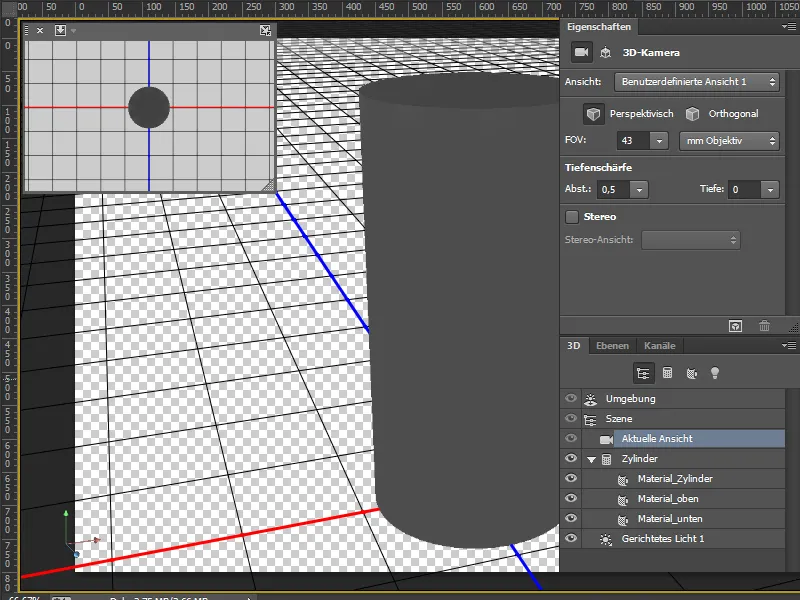Filter 3D panel by whole scene
This screenshot has height=600, width=800.
pyautogui.click(x=643, y=373)
